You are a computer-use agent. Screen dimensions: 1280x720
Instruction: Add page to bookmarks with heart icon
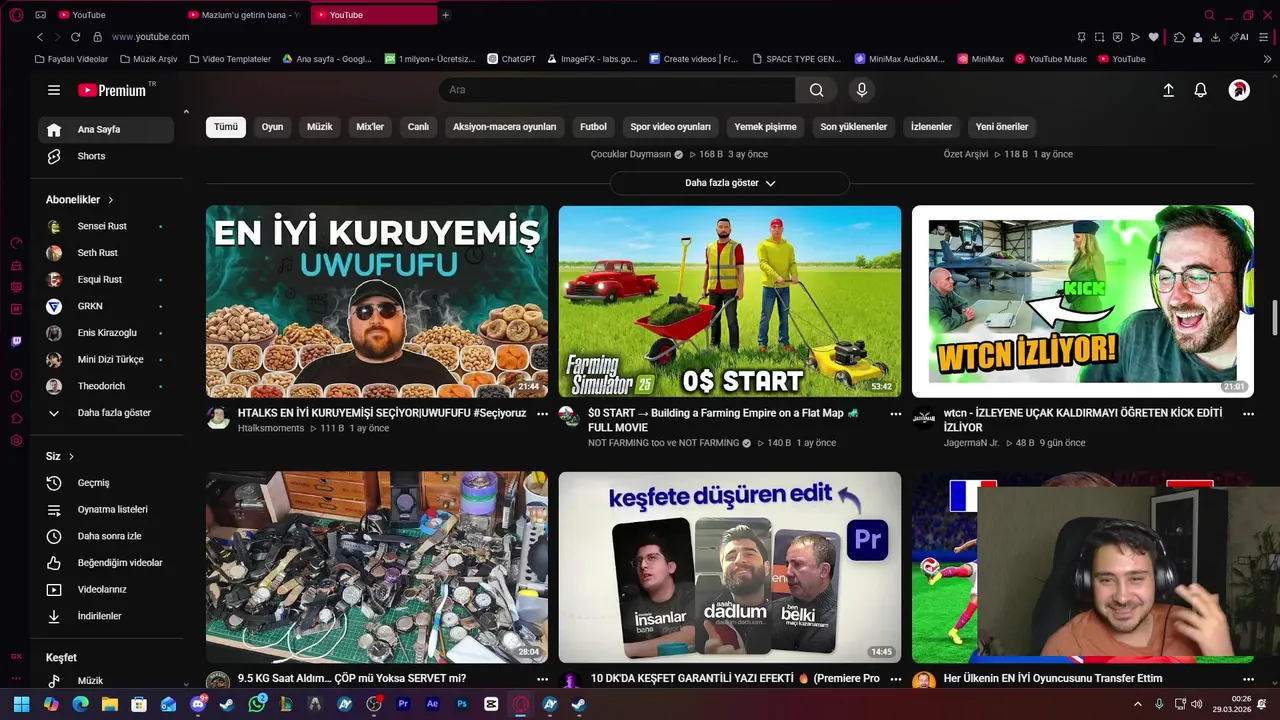(1153, 37)
